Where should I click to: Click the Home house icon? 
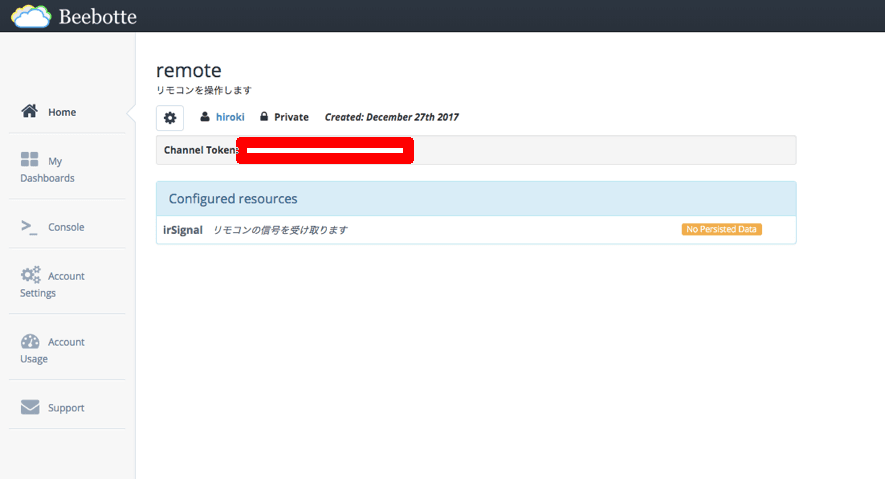(30, 111)
